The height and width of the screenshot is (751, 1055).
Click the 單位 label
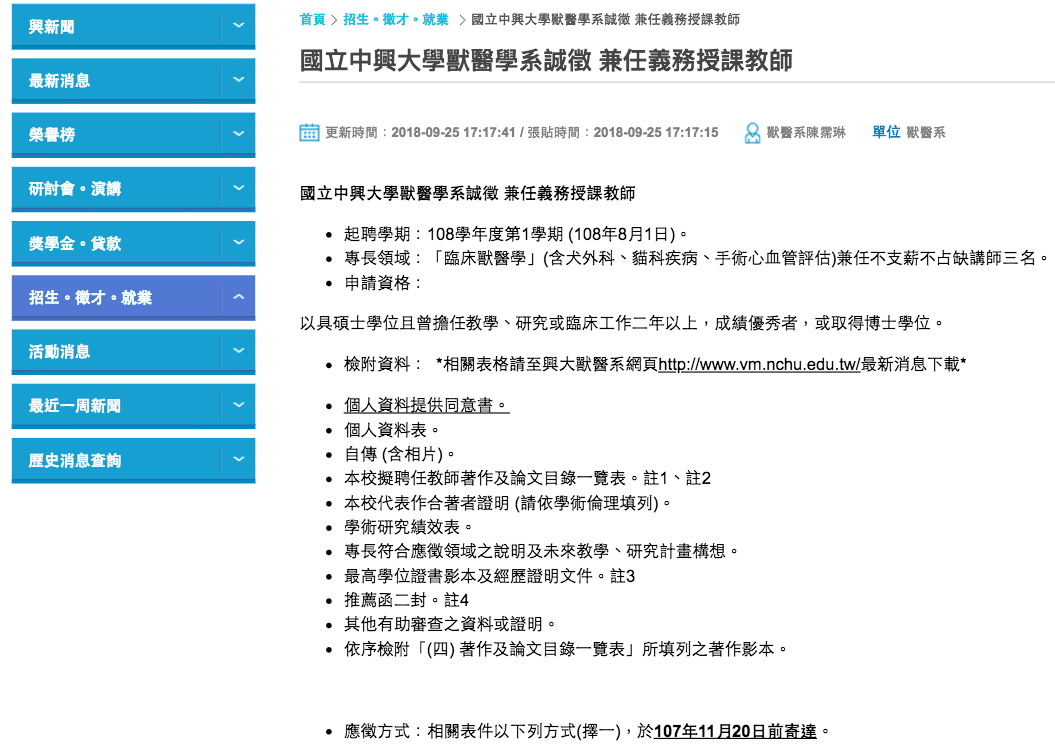tap(886, 132)
